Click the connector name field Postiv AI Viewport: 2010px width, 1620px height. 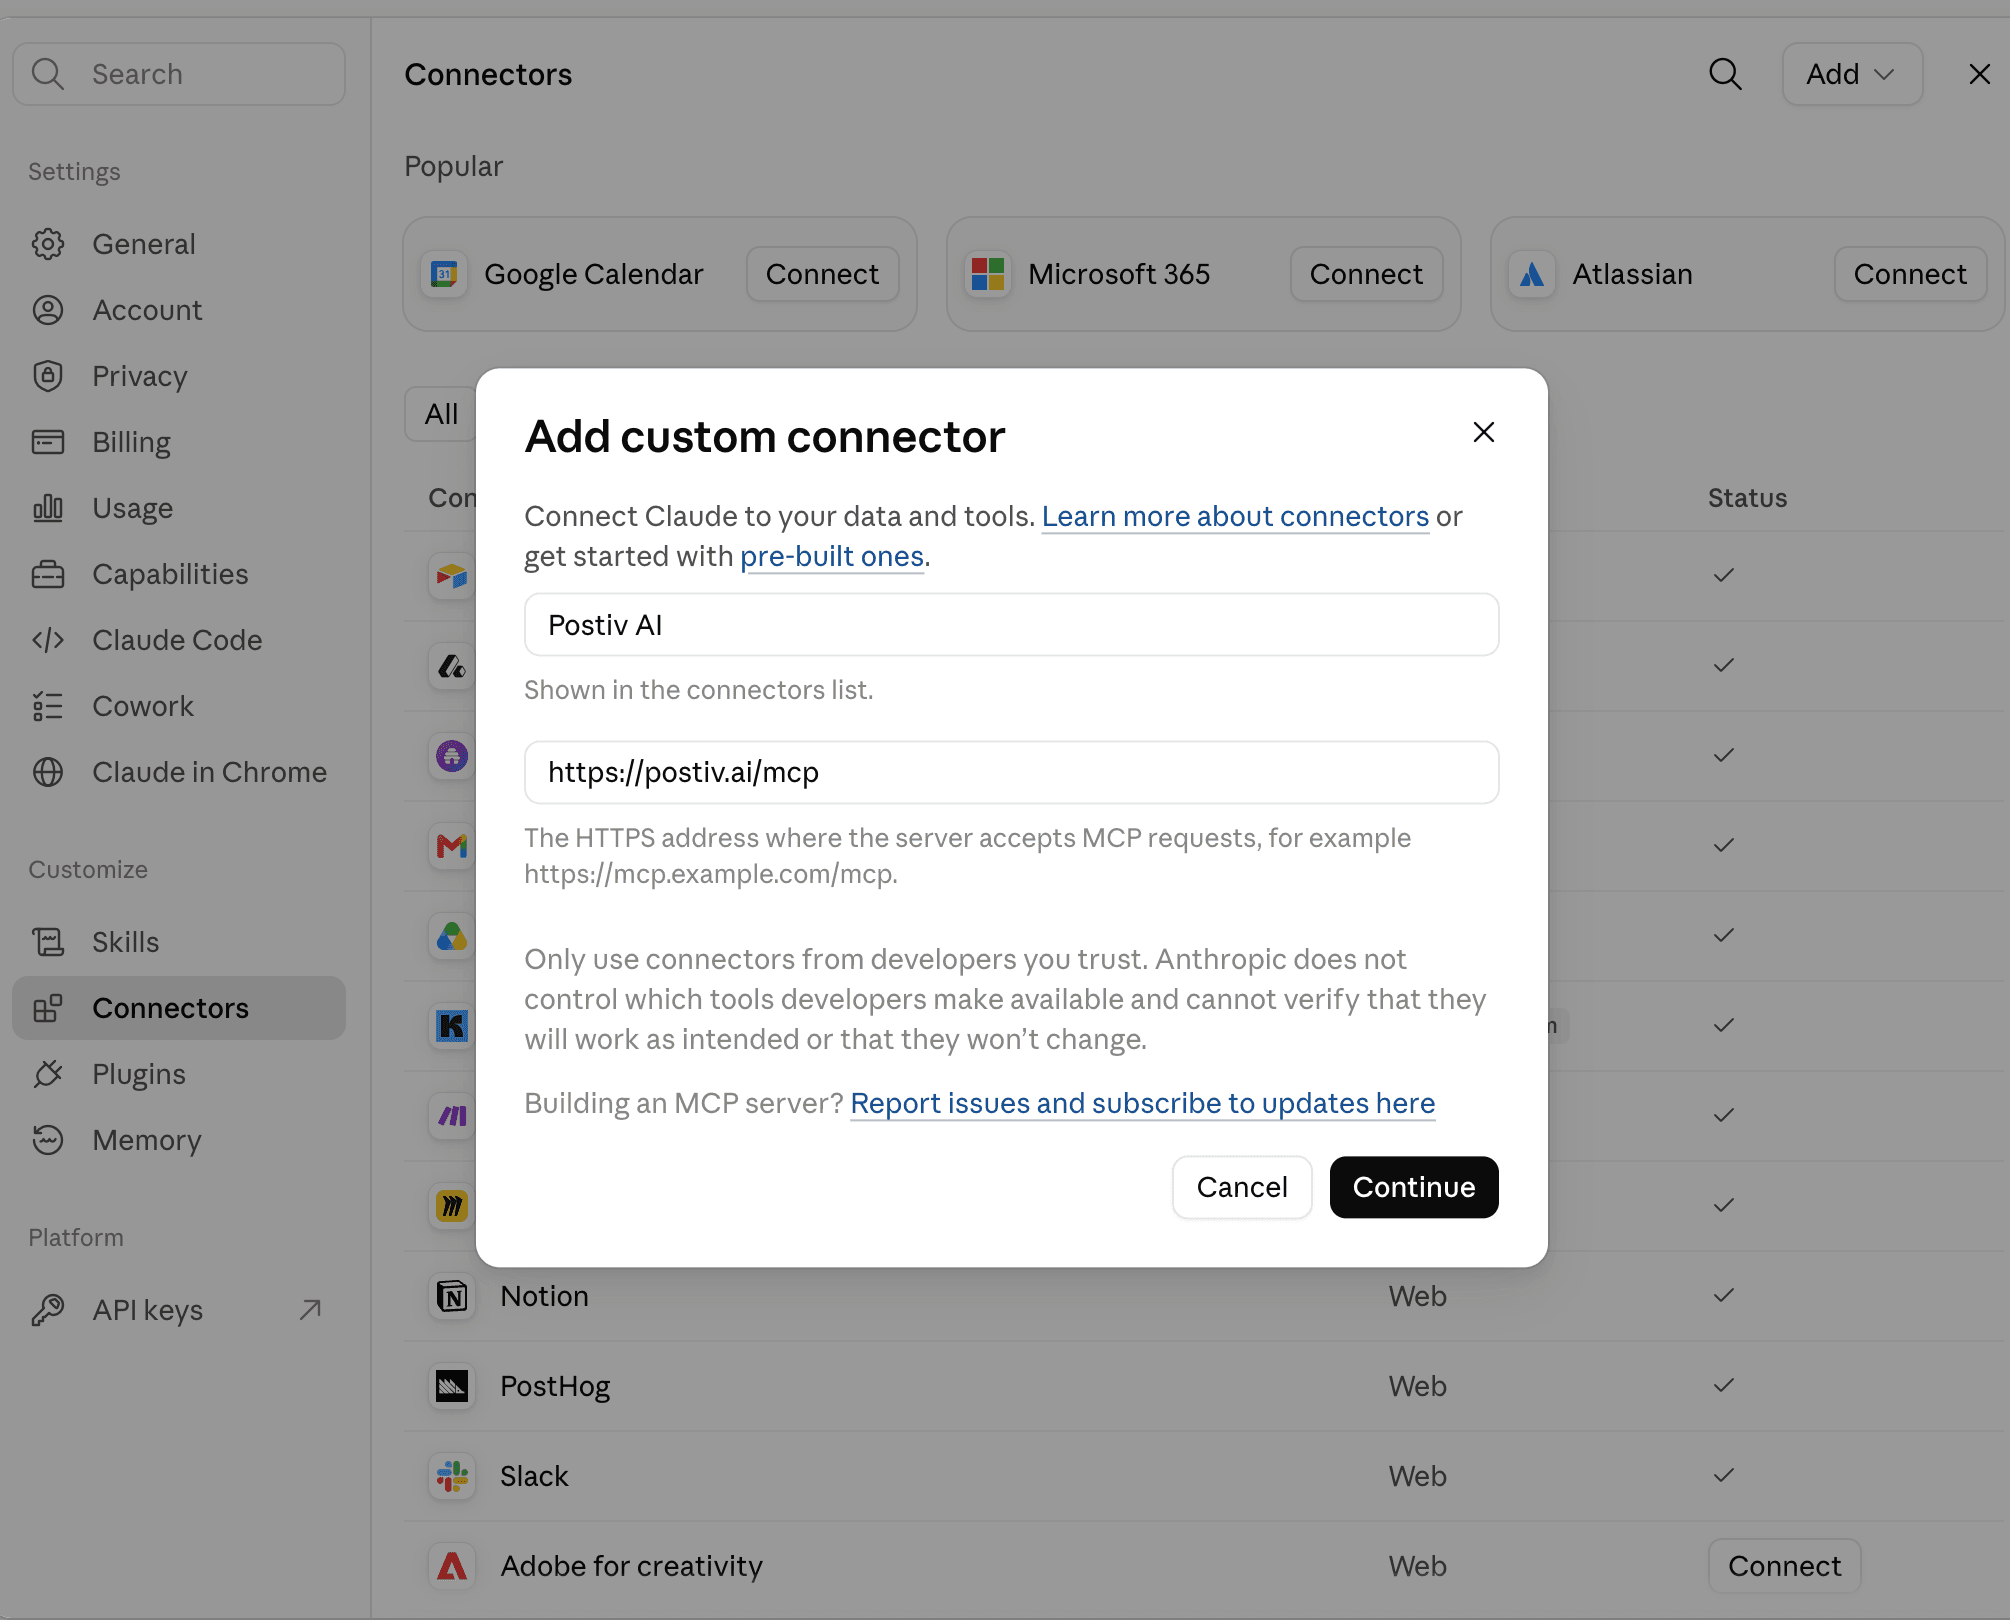tap(1011, 625)
